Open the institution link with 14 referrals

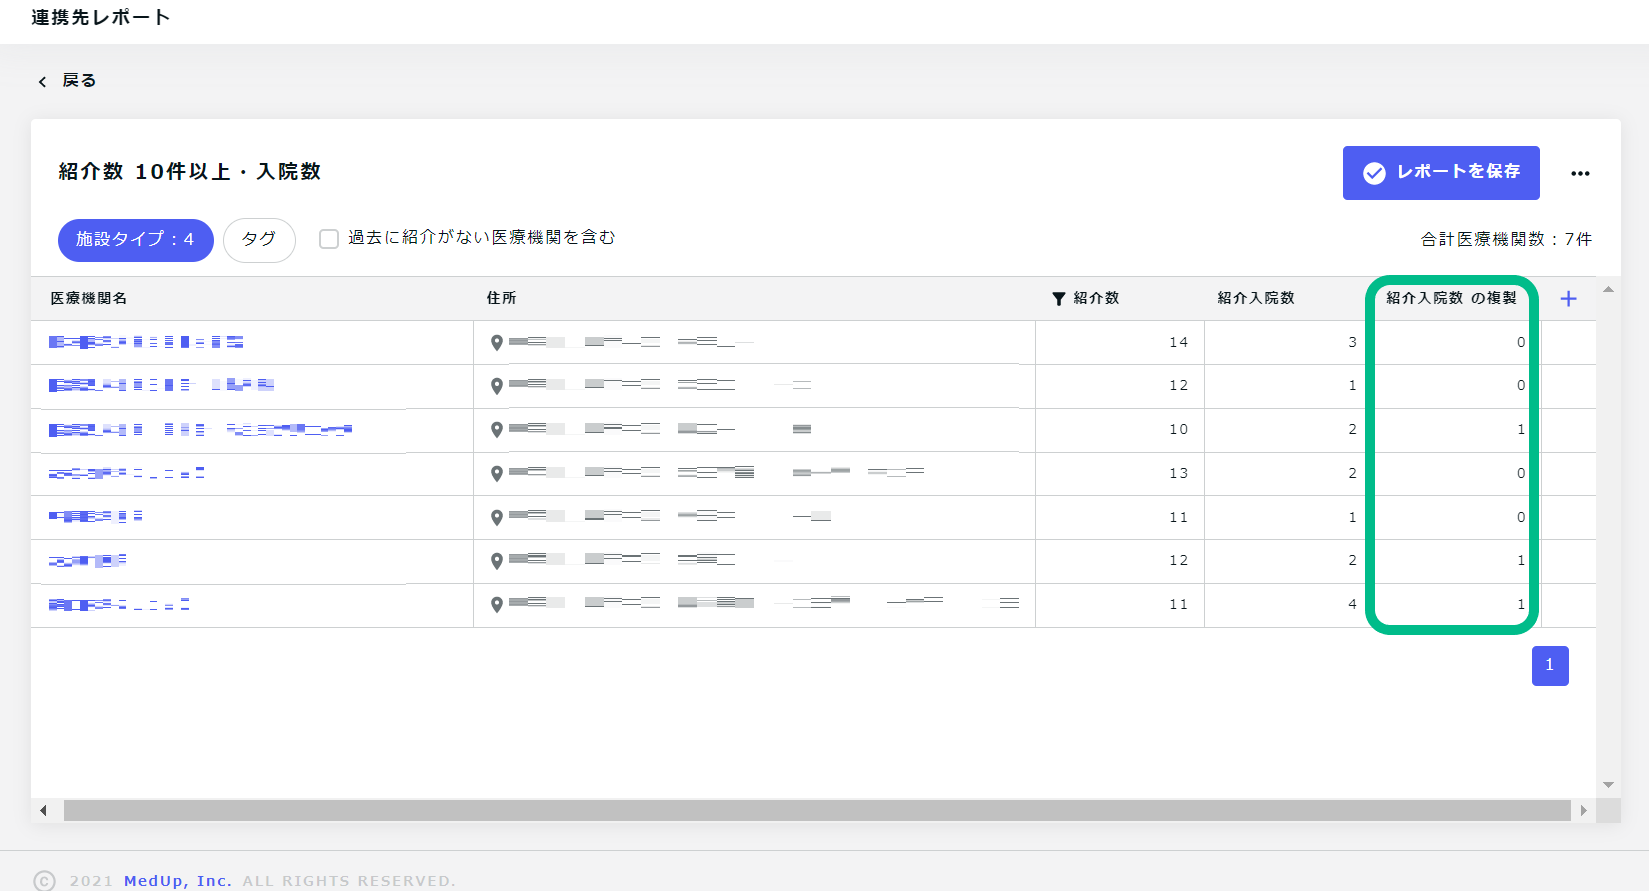coord(146,342)
